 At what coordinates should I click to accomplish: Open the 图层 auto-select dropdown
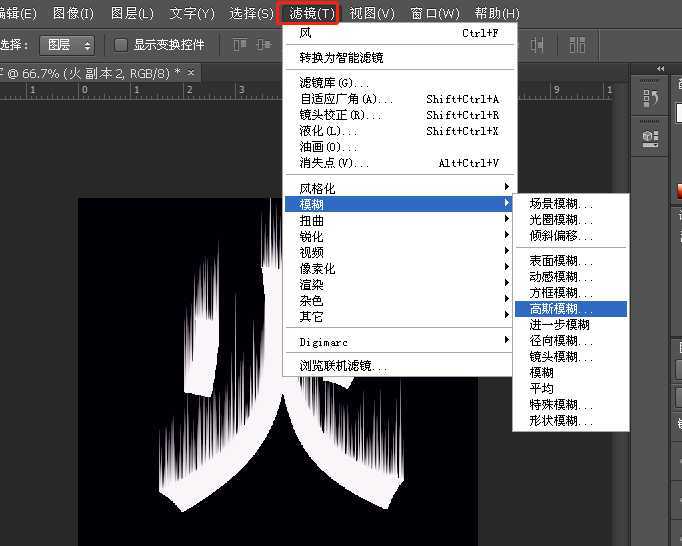[67, 45]
